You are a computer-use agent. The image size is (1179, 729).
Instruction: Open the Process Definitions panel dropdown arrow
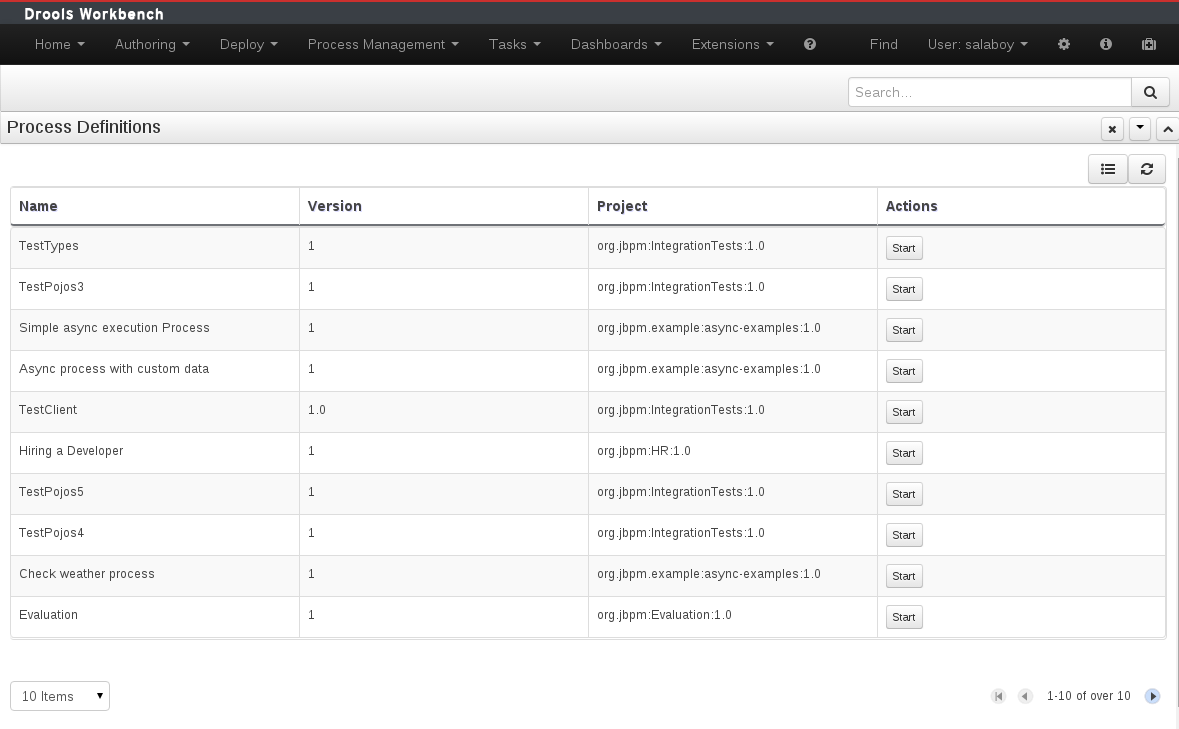pyautogui.click(x=1140, y=128)
